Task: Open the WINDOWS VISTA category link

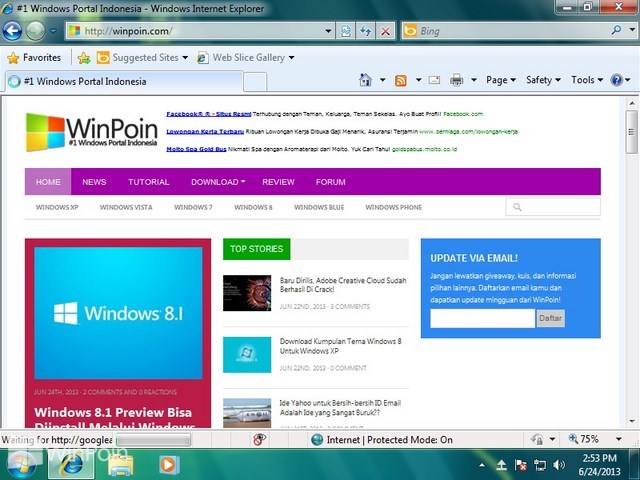Action: click(x=126, y=207)
